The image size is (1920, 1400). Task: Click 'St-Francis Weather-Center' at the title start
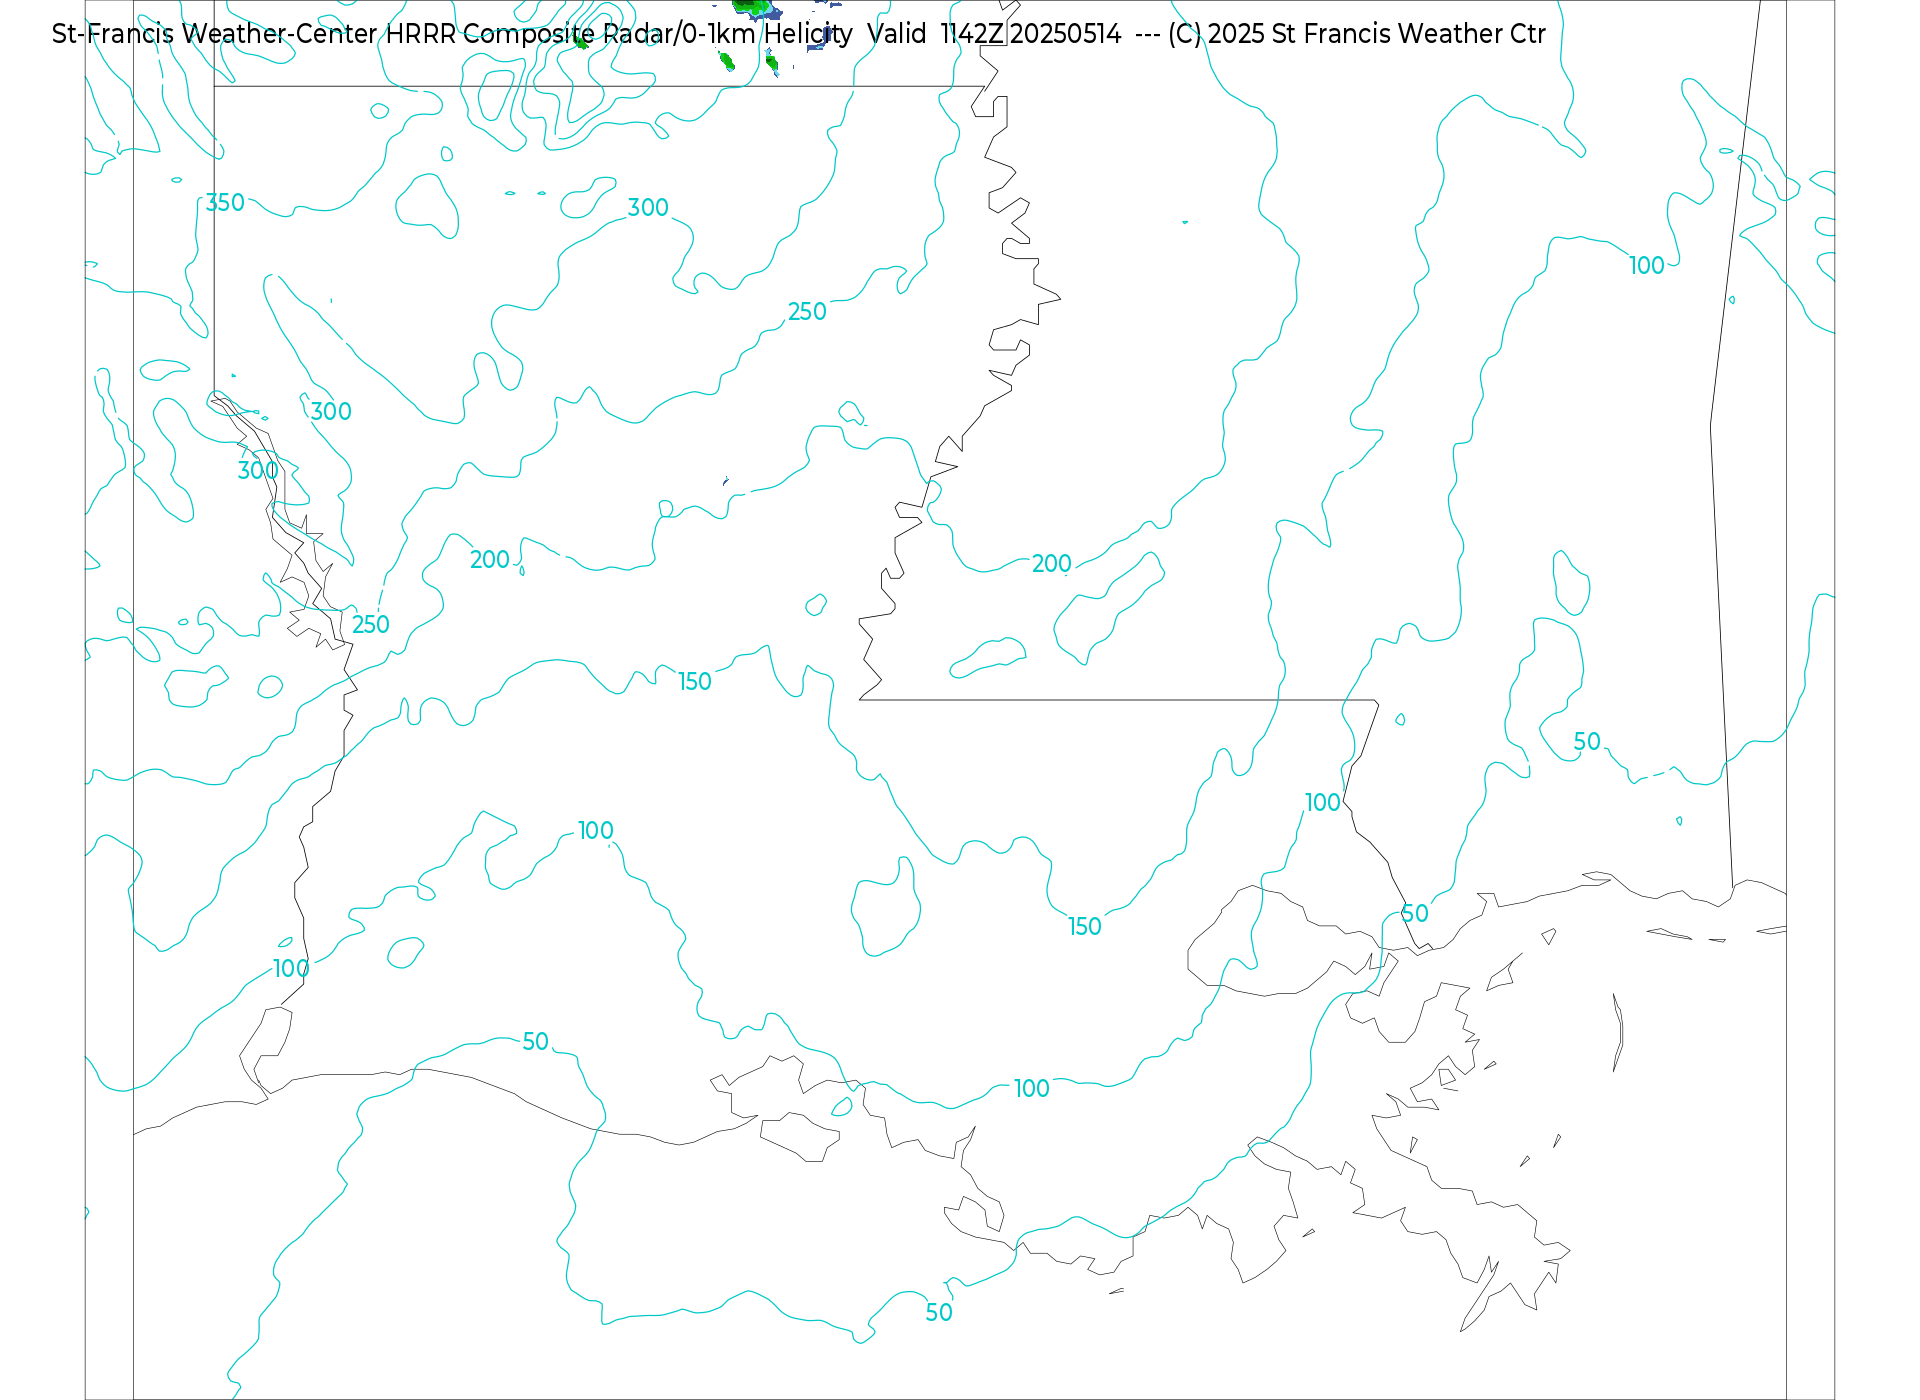coord(215,34)
